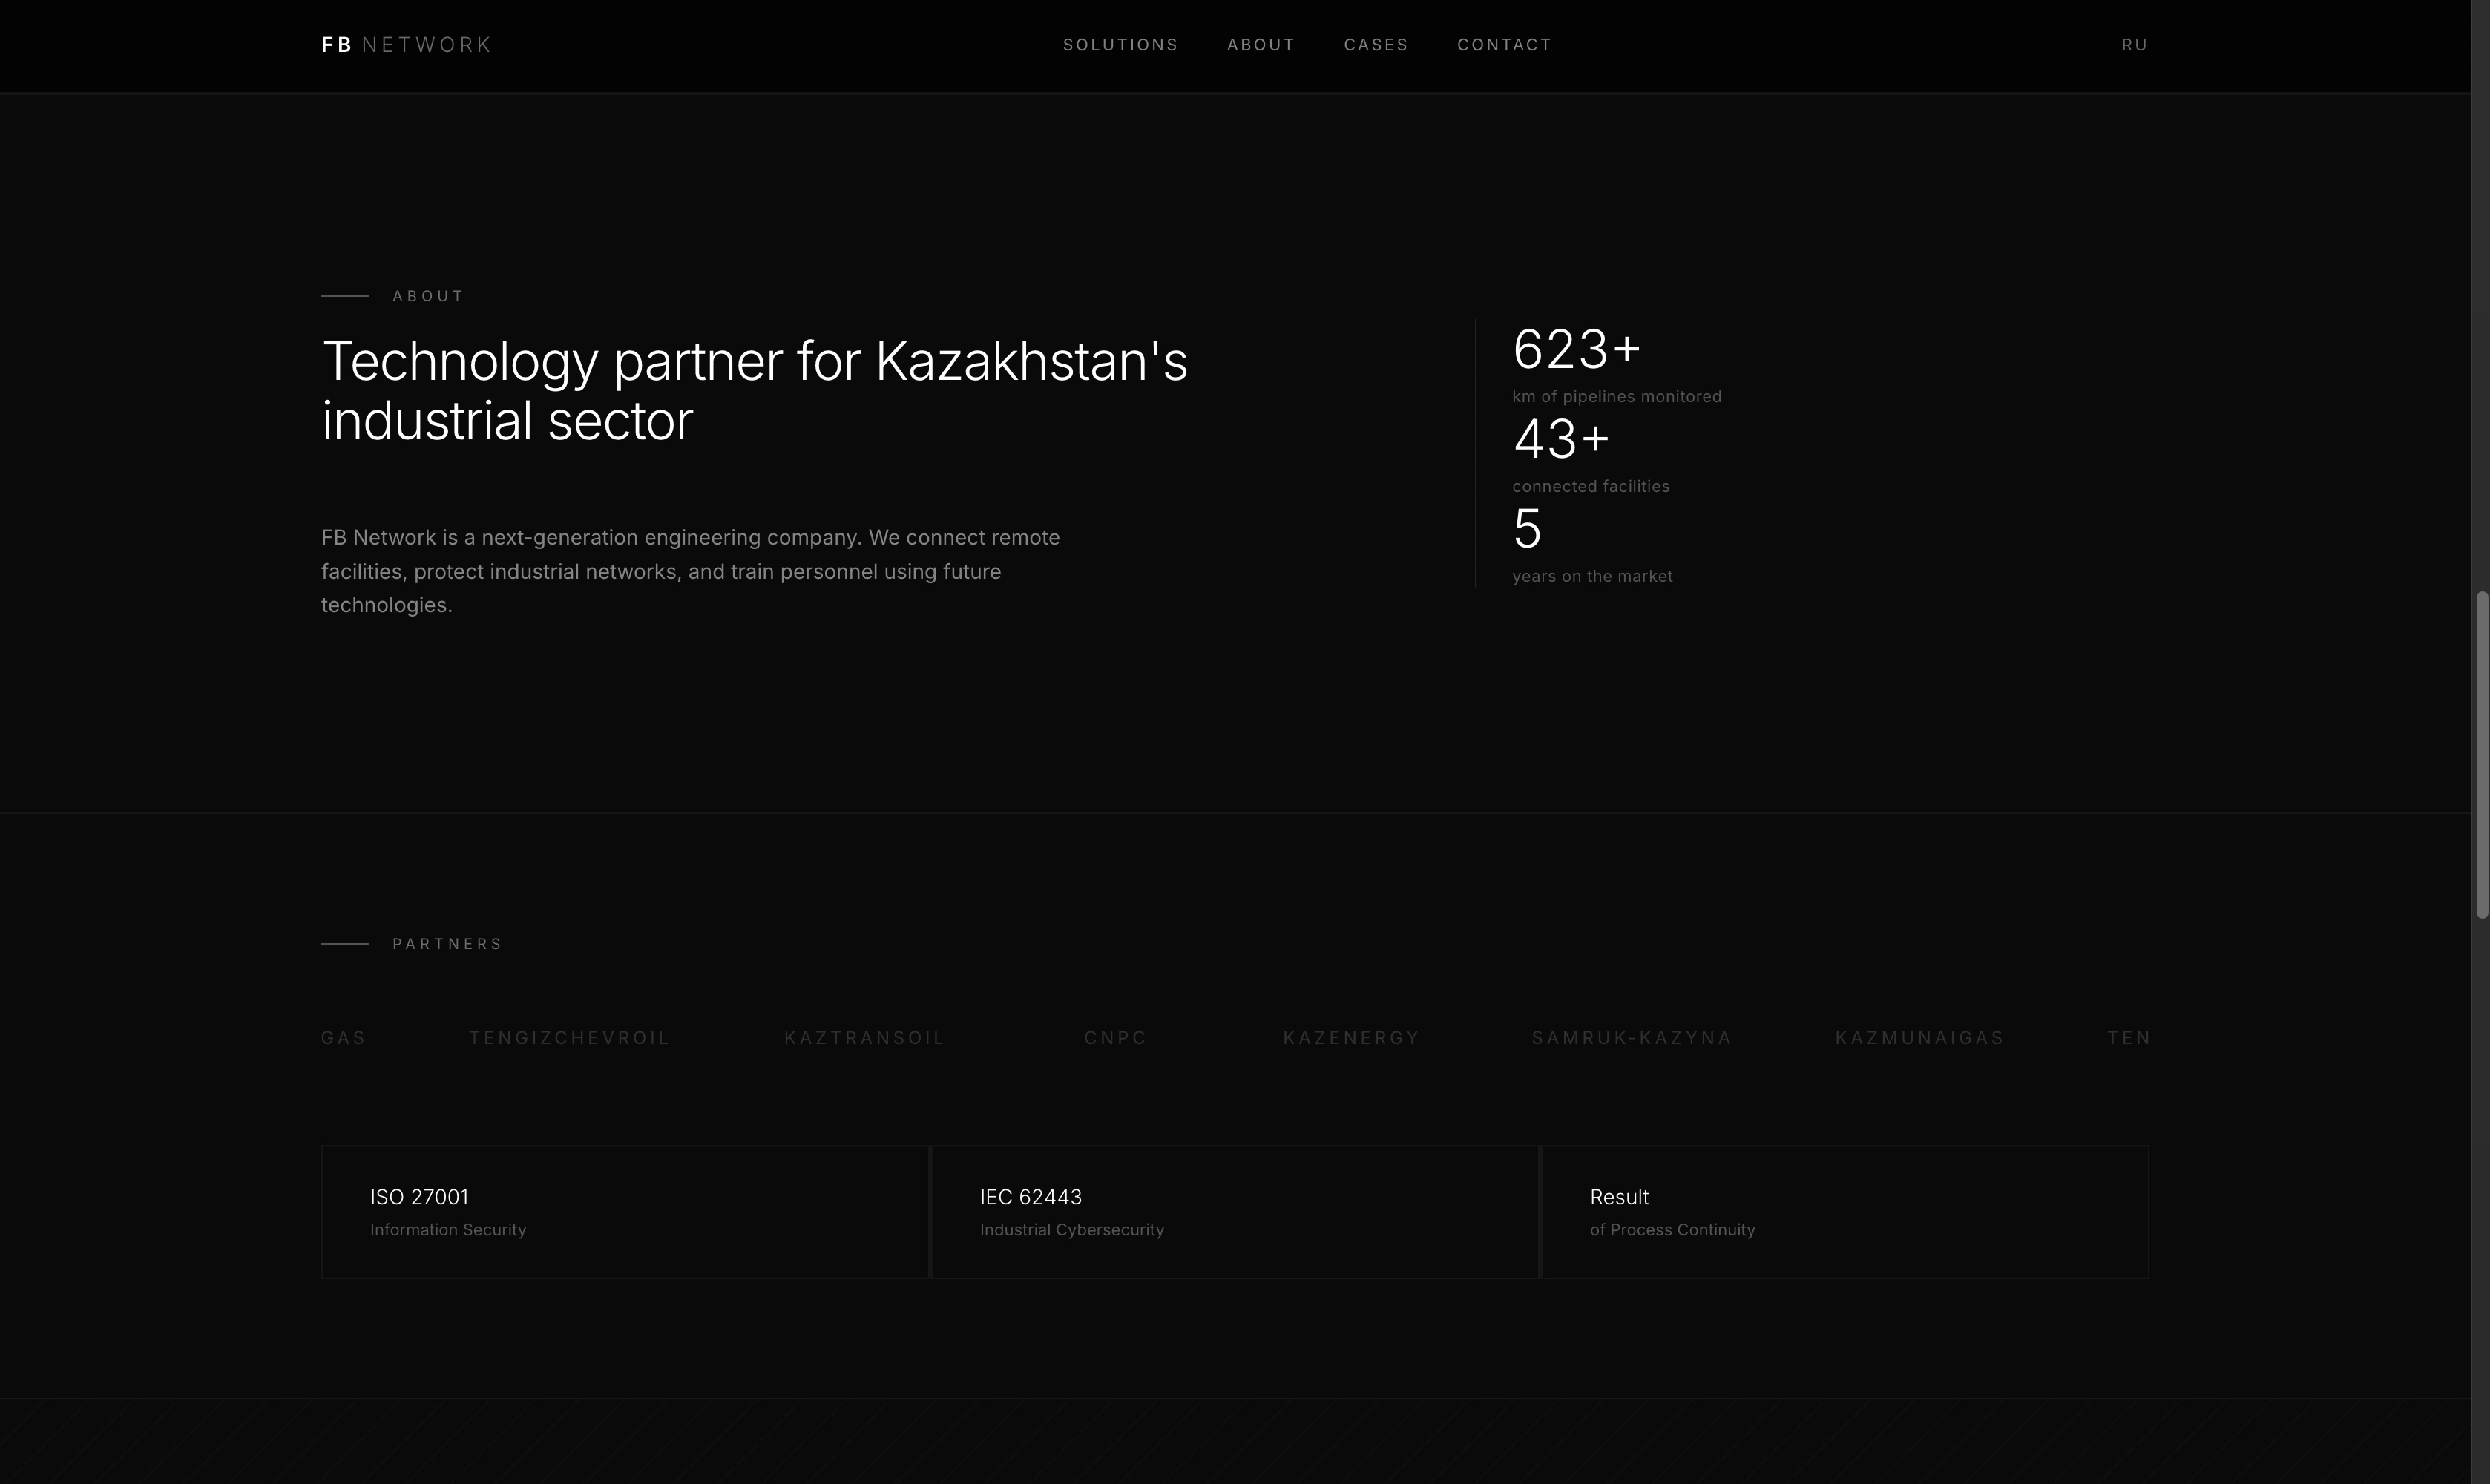
Task: Click the TENGIZCHEVROIL partner name
Action: coord(569,1038)
